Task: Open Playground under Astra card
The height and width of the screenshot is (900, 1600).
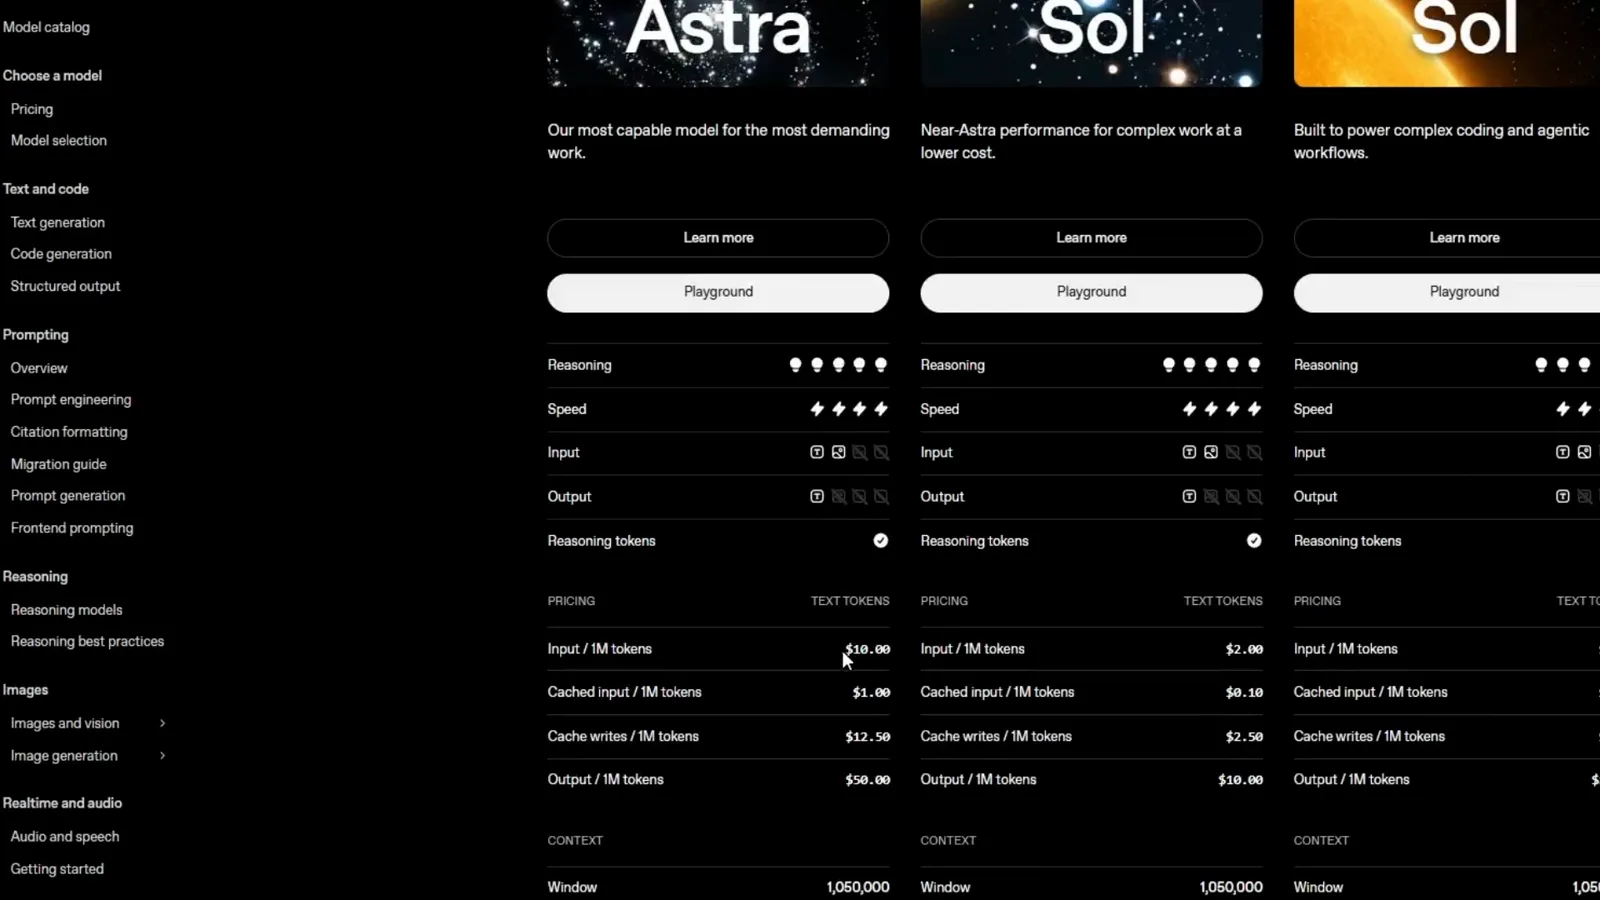Action: pos(718,292)
